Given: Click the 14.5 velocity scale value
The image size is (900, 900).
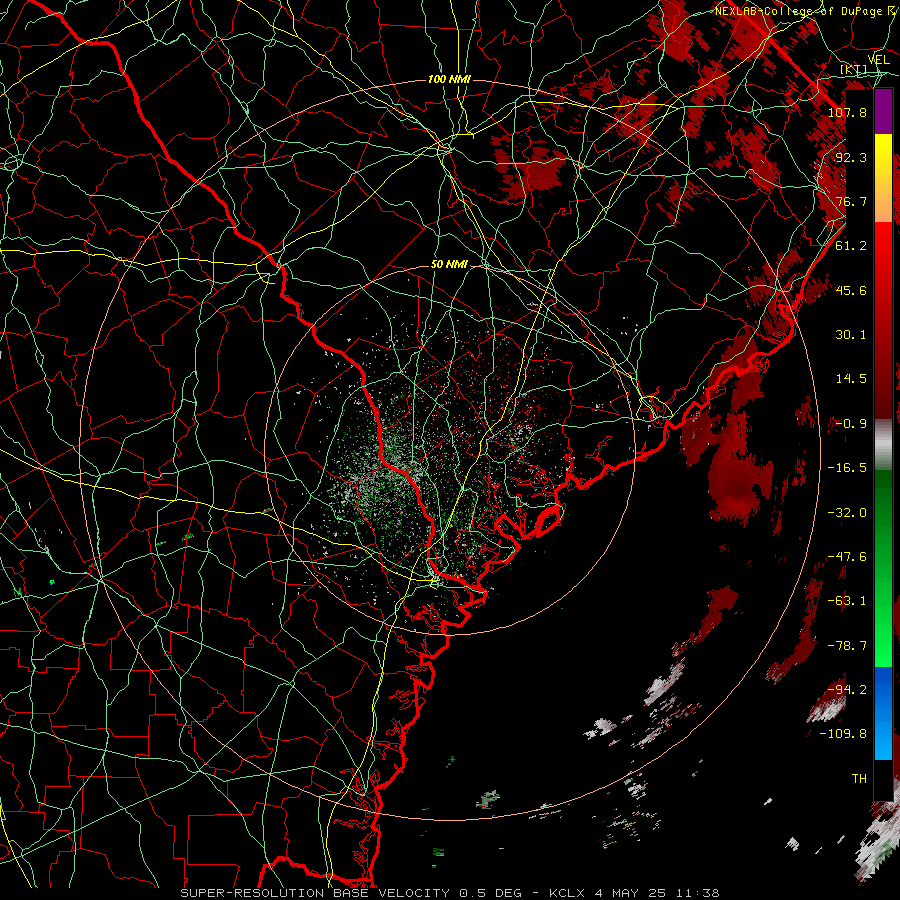Looking at the screenshot, I should (851, 379).
